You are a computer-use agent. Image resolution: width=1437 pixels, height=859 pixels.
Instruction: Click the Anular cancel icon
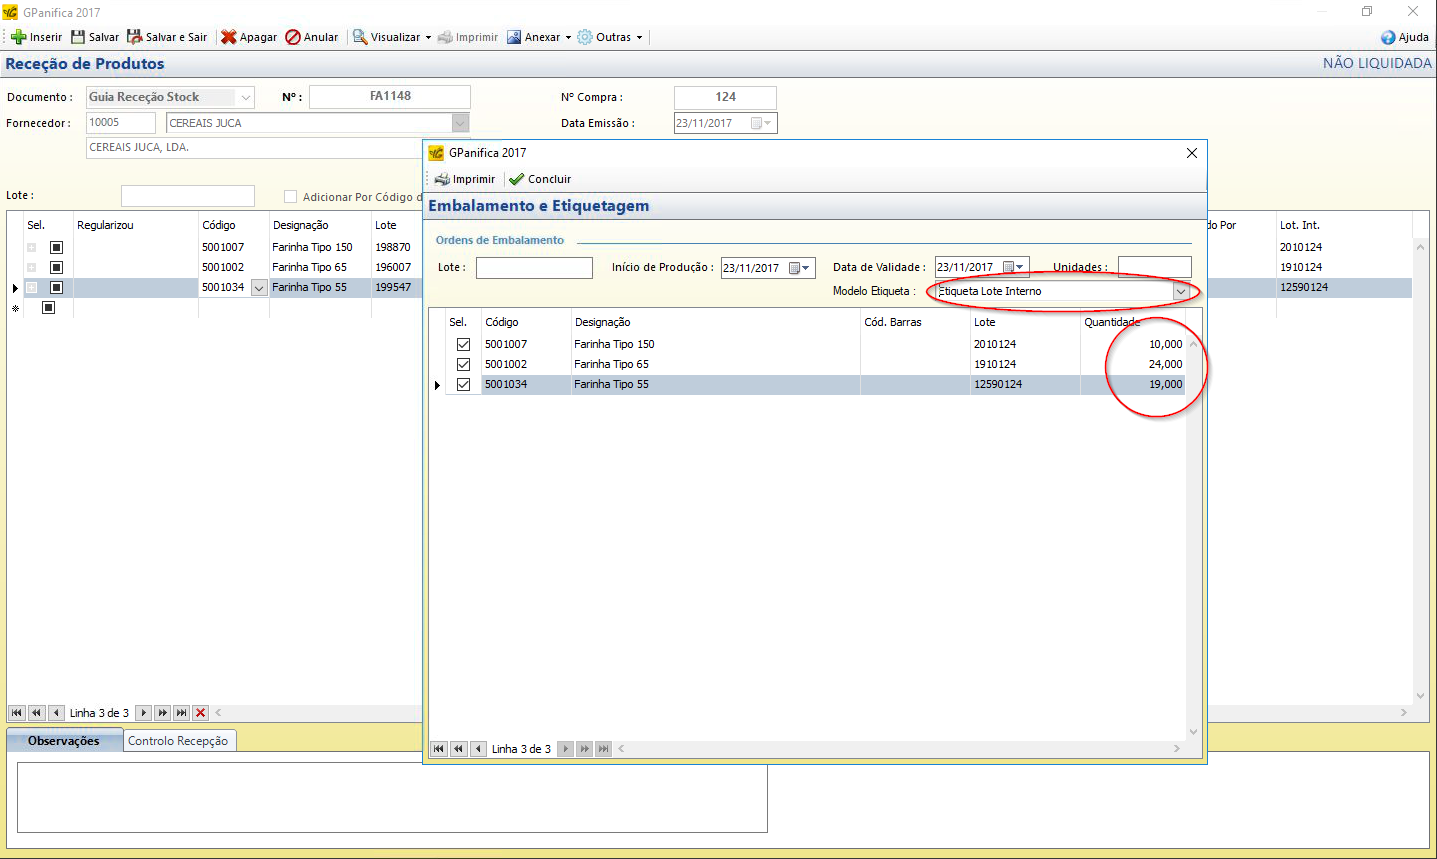[293, 37]
